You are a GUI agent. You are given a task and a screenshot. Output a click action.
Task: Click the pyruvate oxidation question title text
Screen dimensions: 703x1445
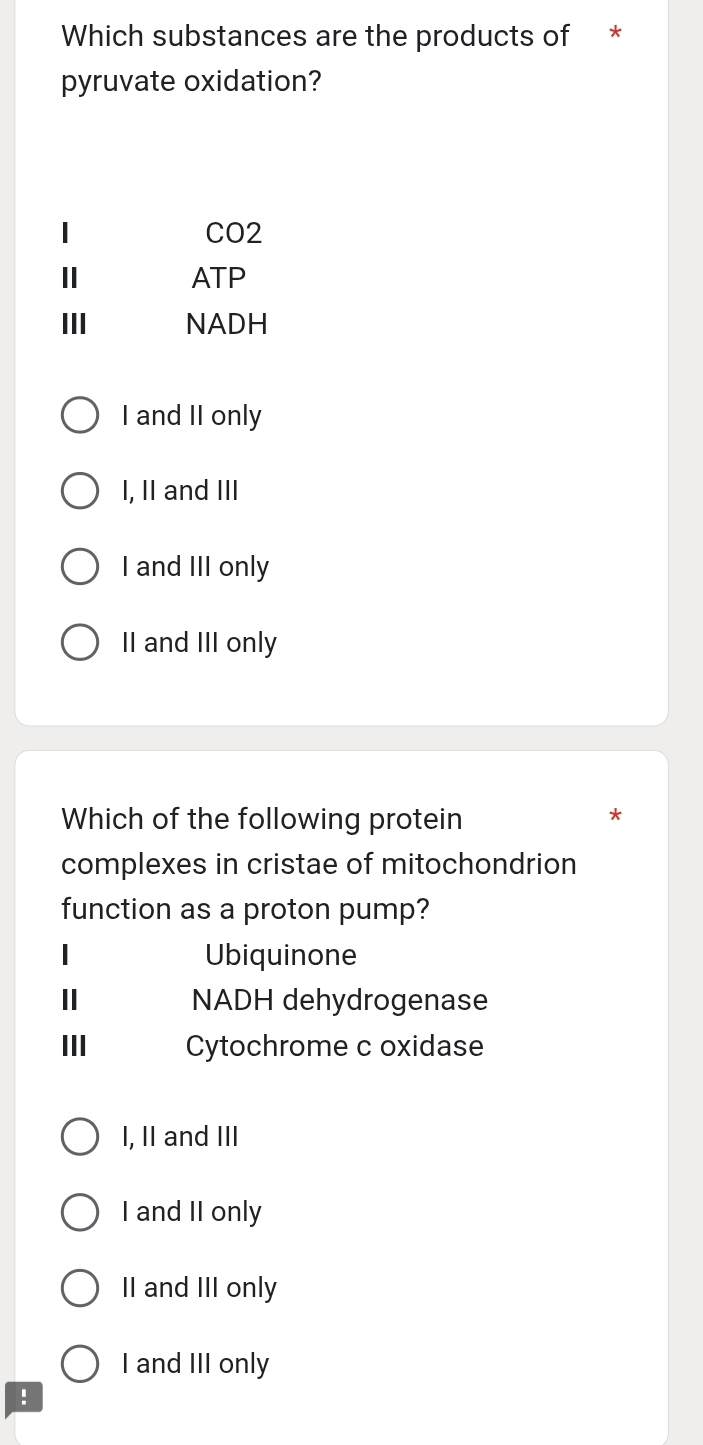coord(315,57)
